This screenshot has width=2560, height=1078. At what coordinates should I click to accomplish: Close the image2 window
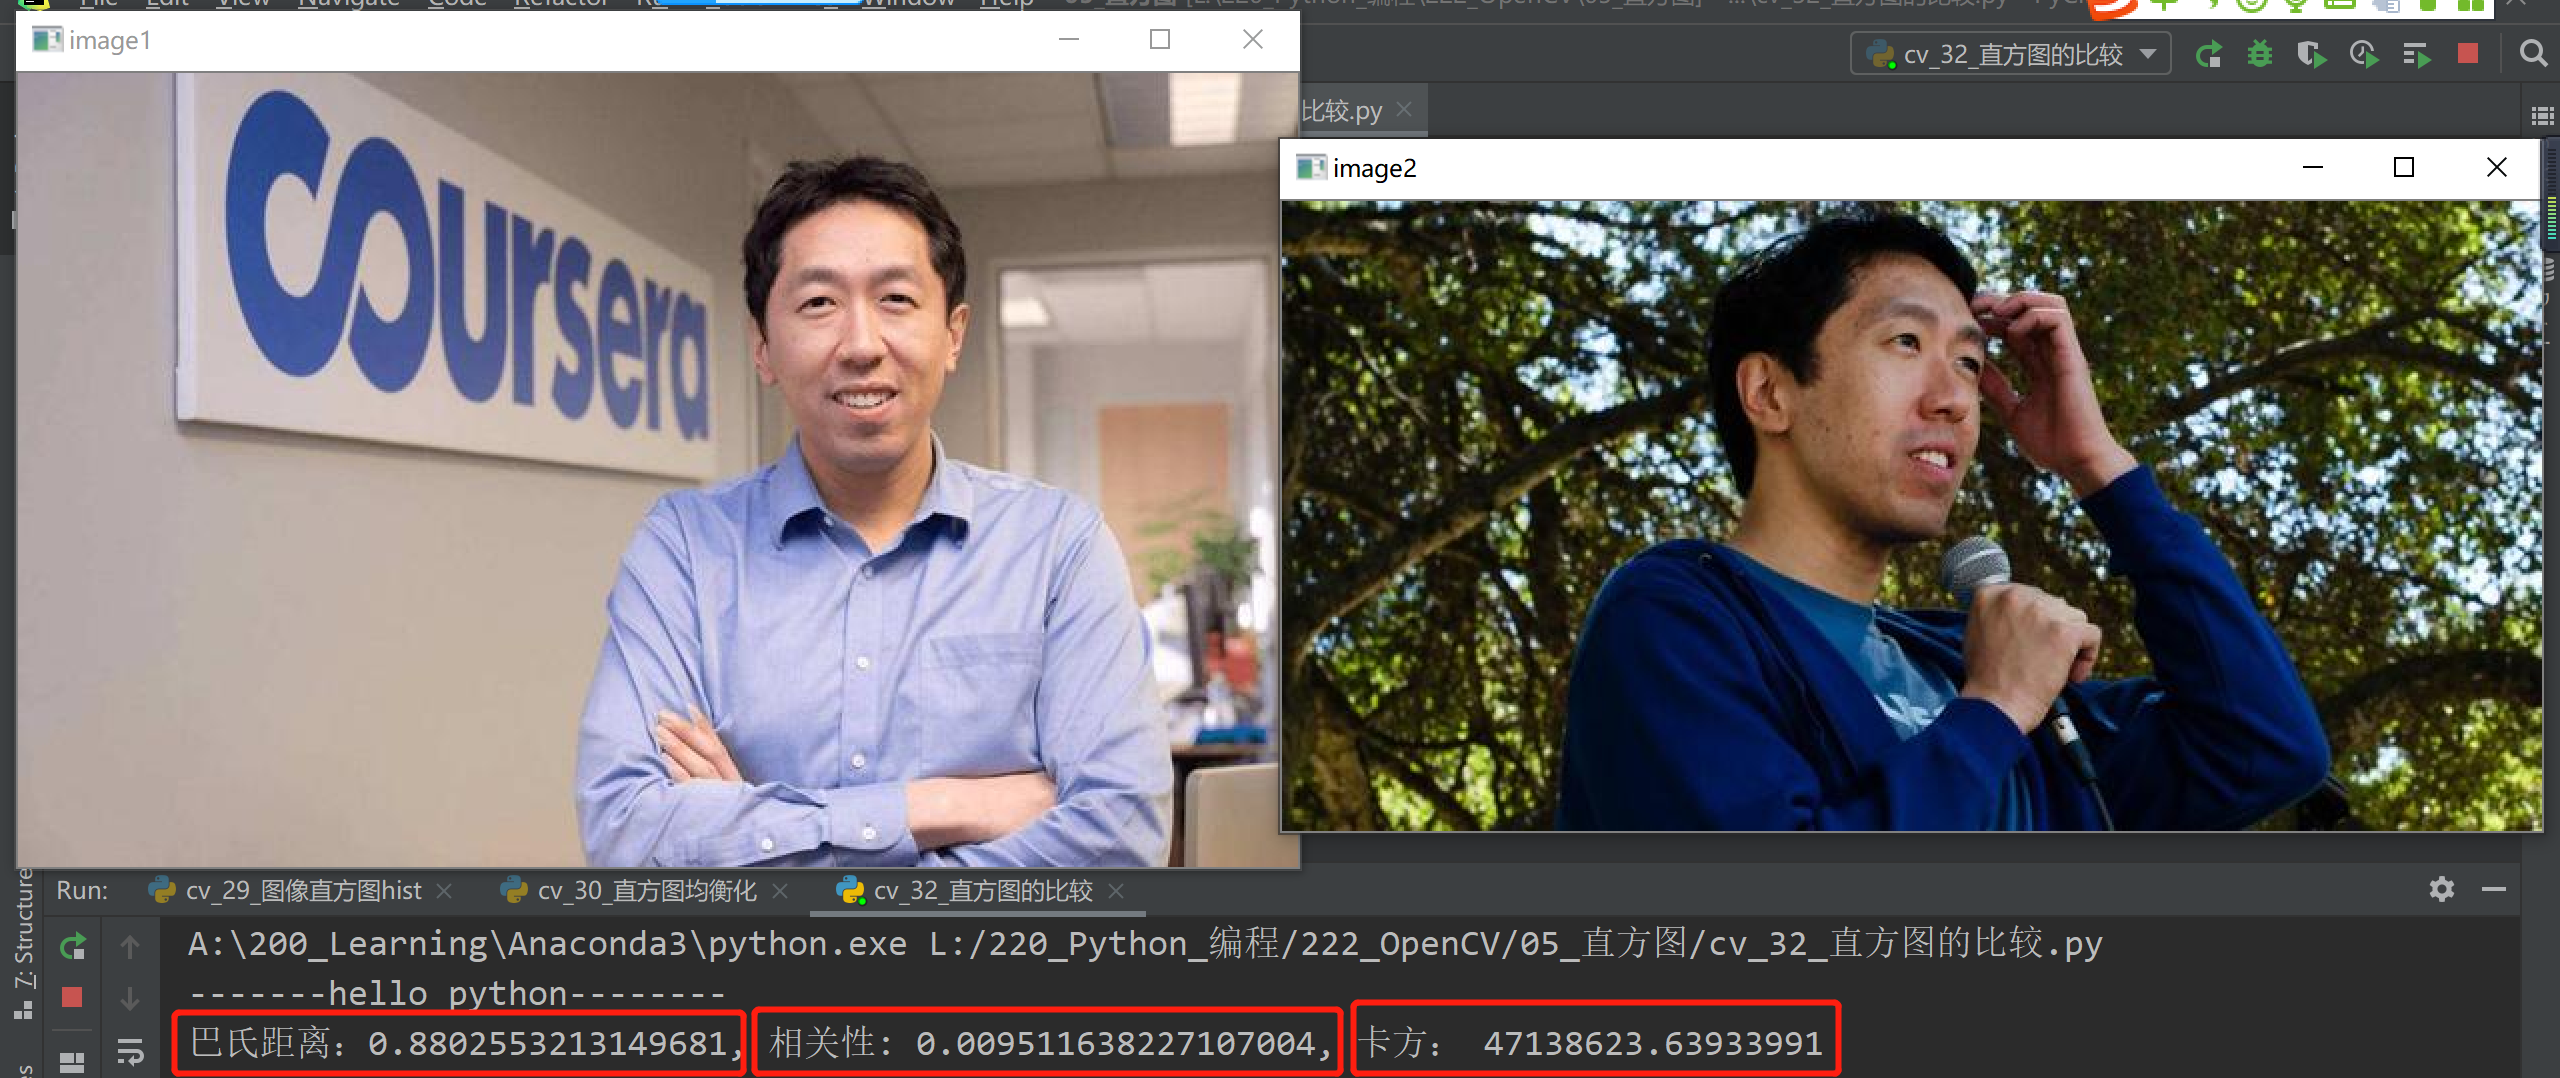point(2497,167)
